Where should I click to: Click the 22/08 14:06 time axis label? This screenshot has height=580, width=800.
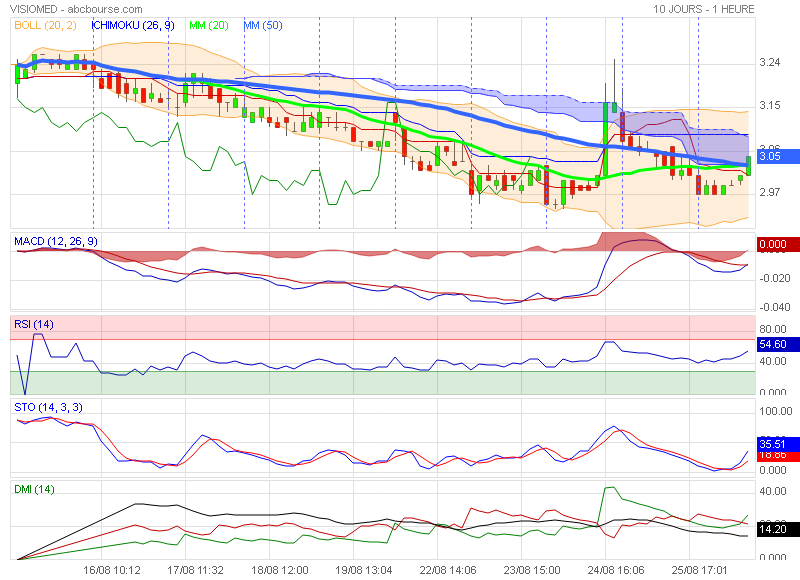(448, 570)
